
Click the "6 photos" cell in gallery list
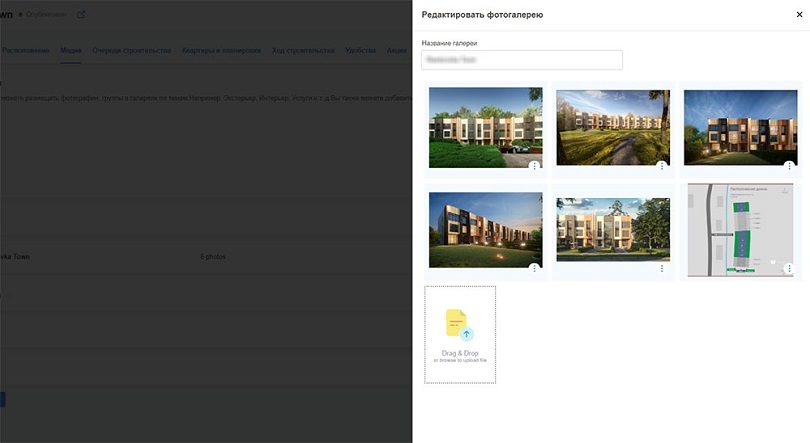coord(213,257)
